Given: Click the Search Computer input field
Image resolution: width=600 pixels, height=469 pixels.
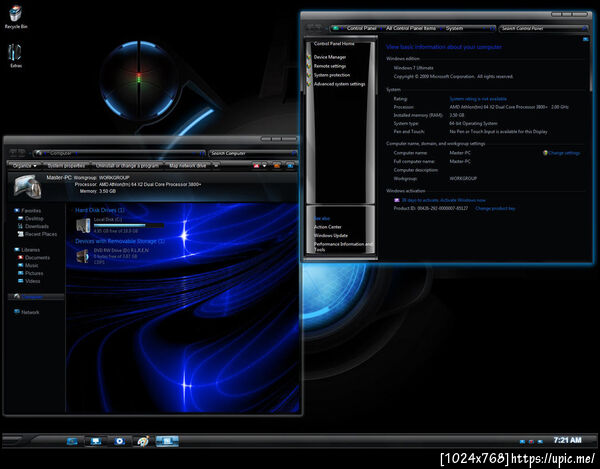Looking at the screenshot, I should click(x=252, y=153).
